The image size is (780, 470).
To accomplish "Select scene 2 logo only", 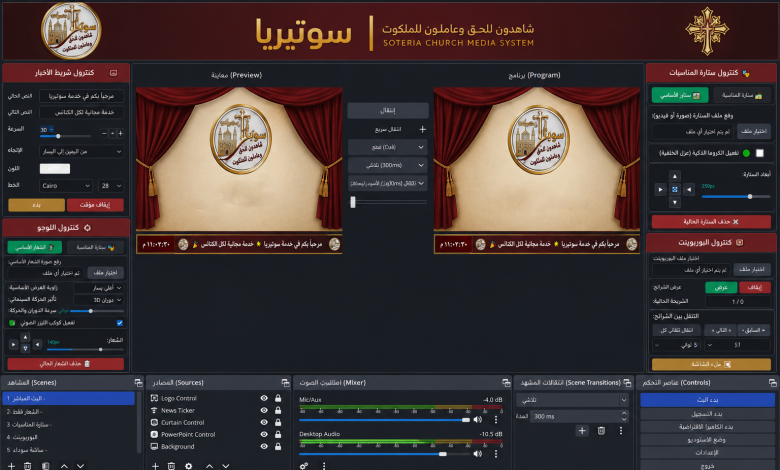I will (69, 412).
